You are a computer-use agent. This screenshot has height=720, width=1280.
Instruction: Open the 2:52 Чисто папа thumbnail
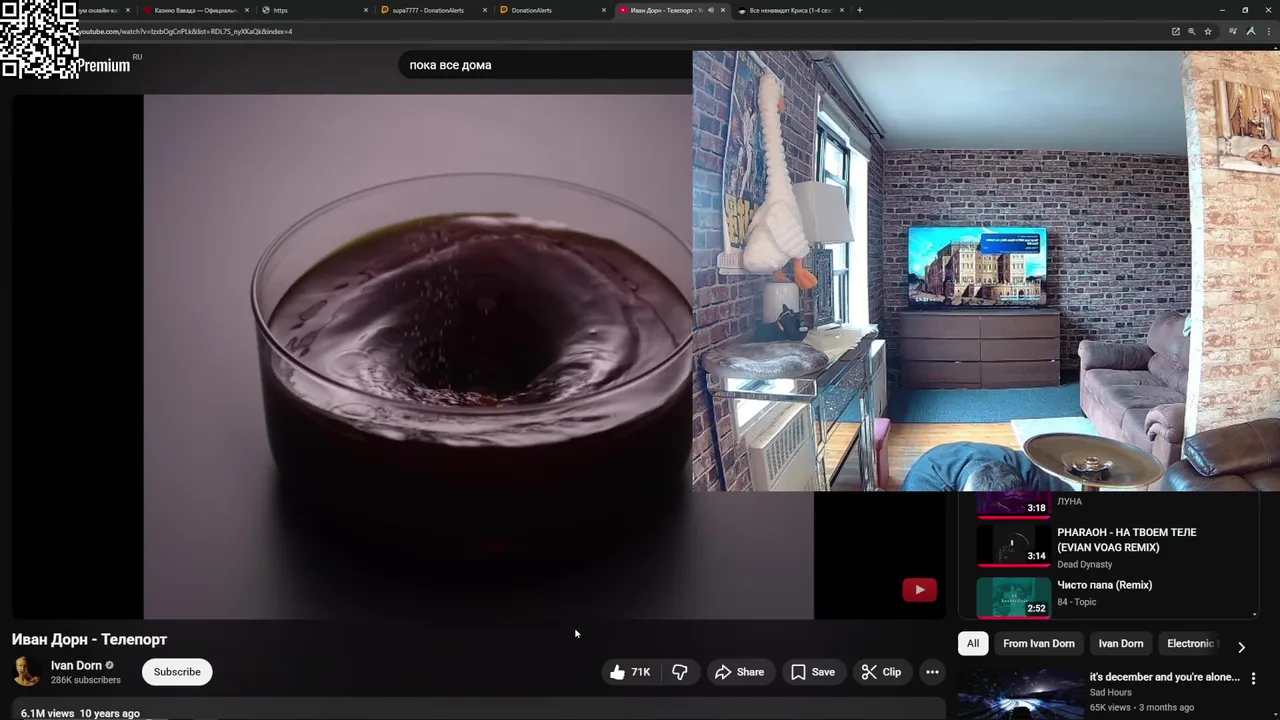click(x=1014, y=598)
